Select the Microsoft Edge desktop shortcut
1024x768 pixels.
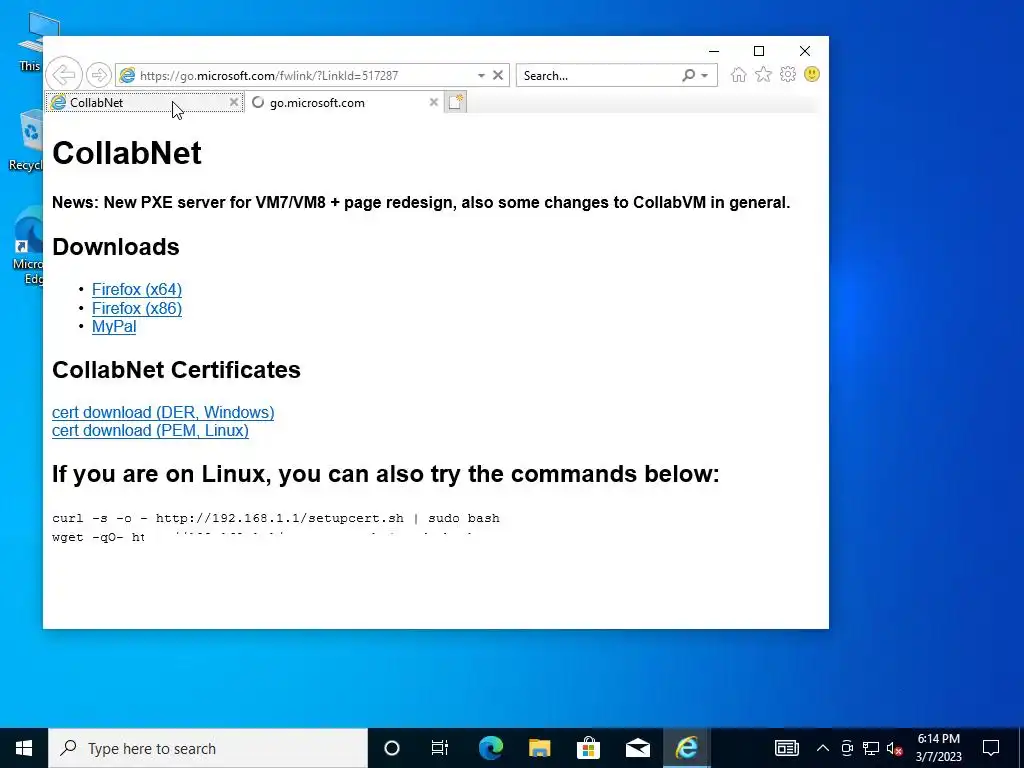[28, 246]
